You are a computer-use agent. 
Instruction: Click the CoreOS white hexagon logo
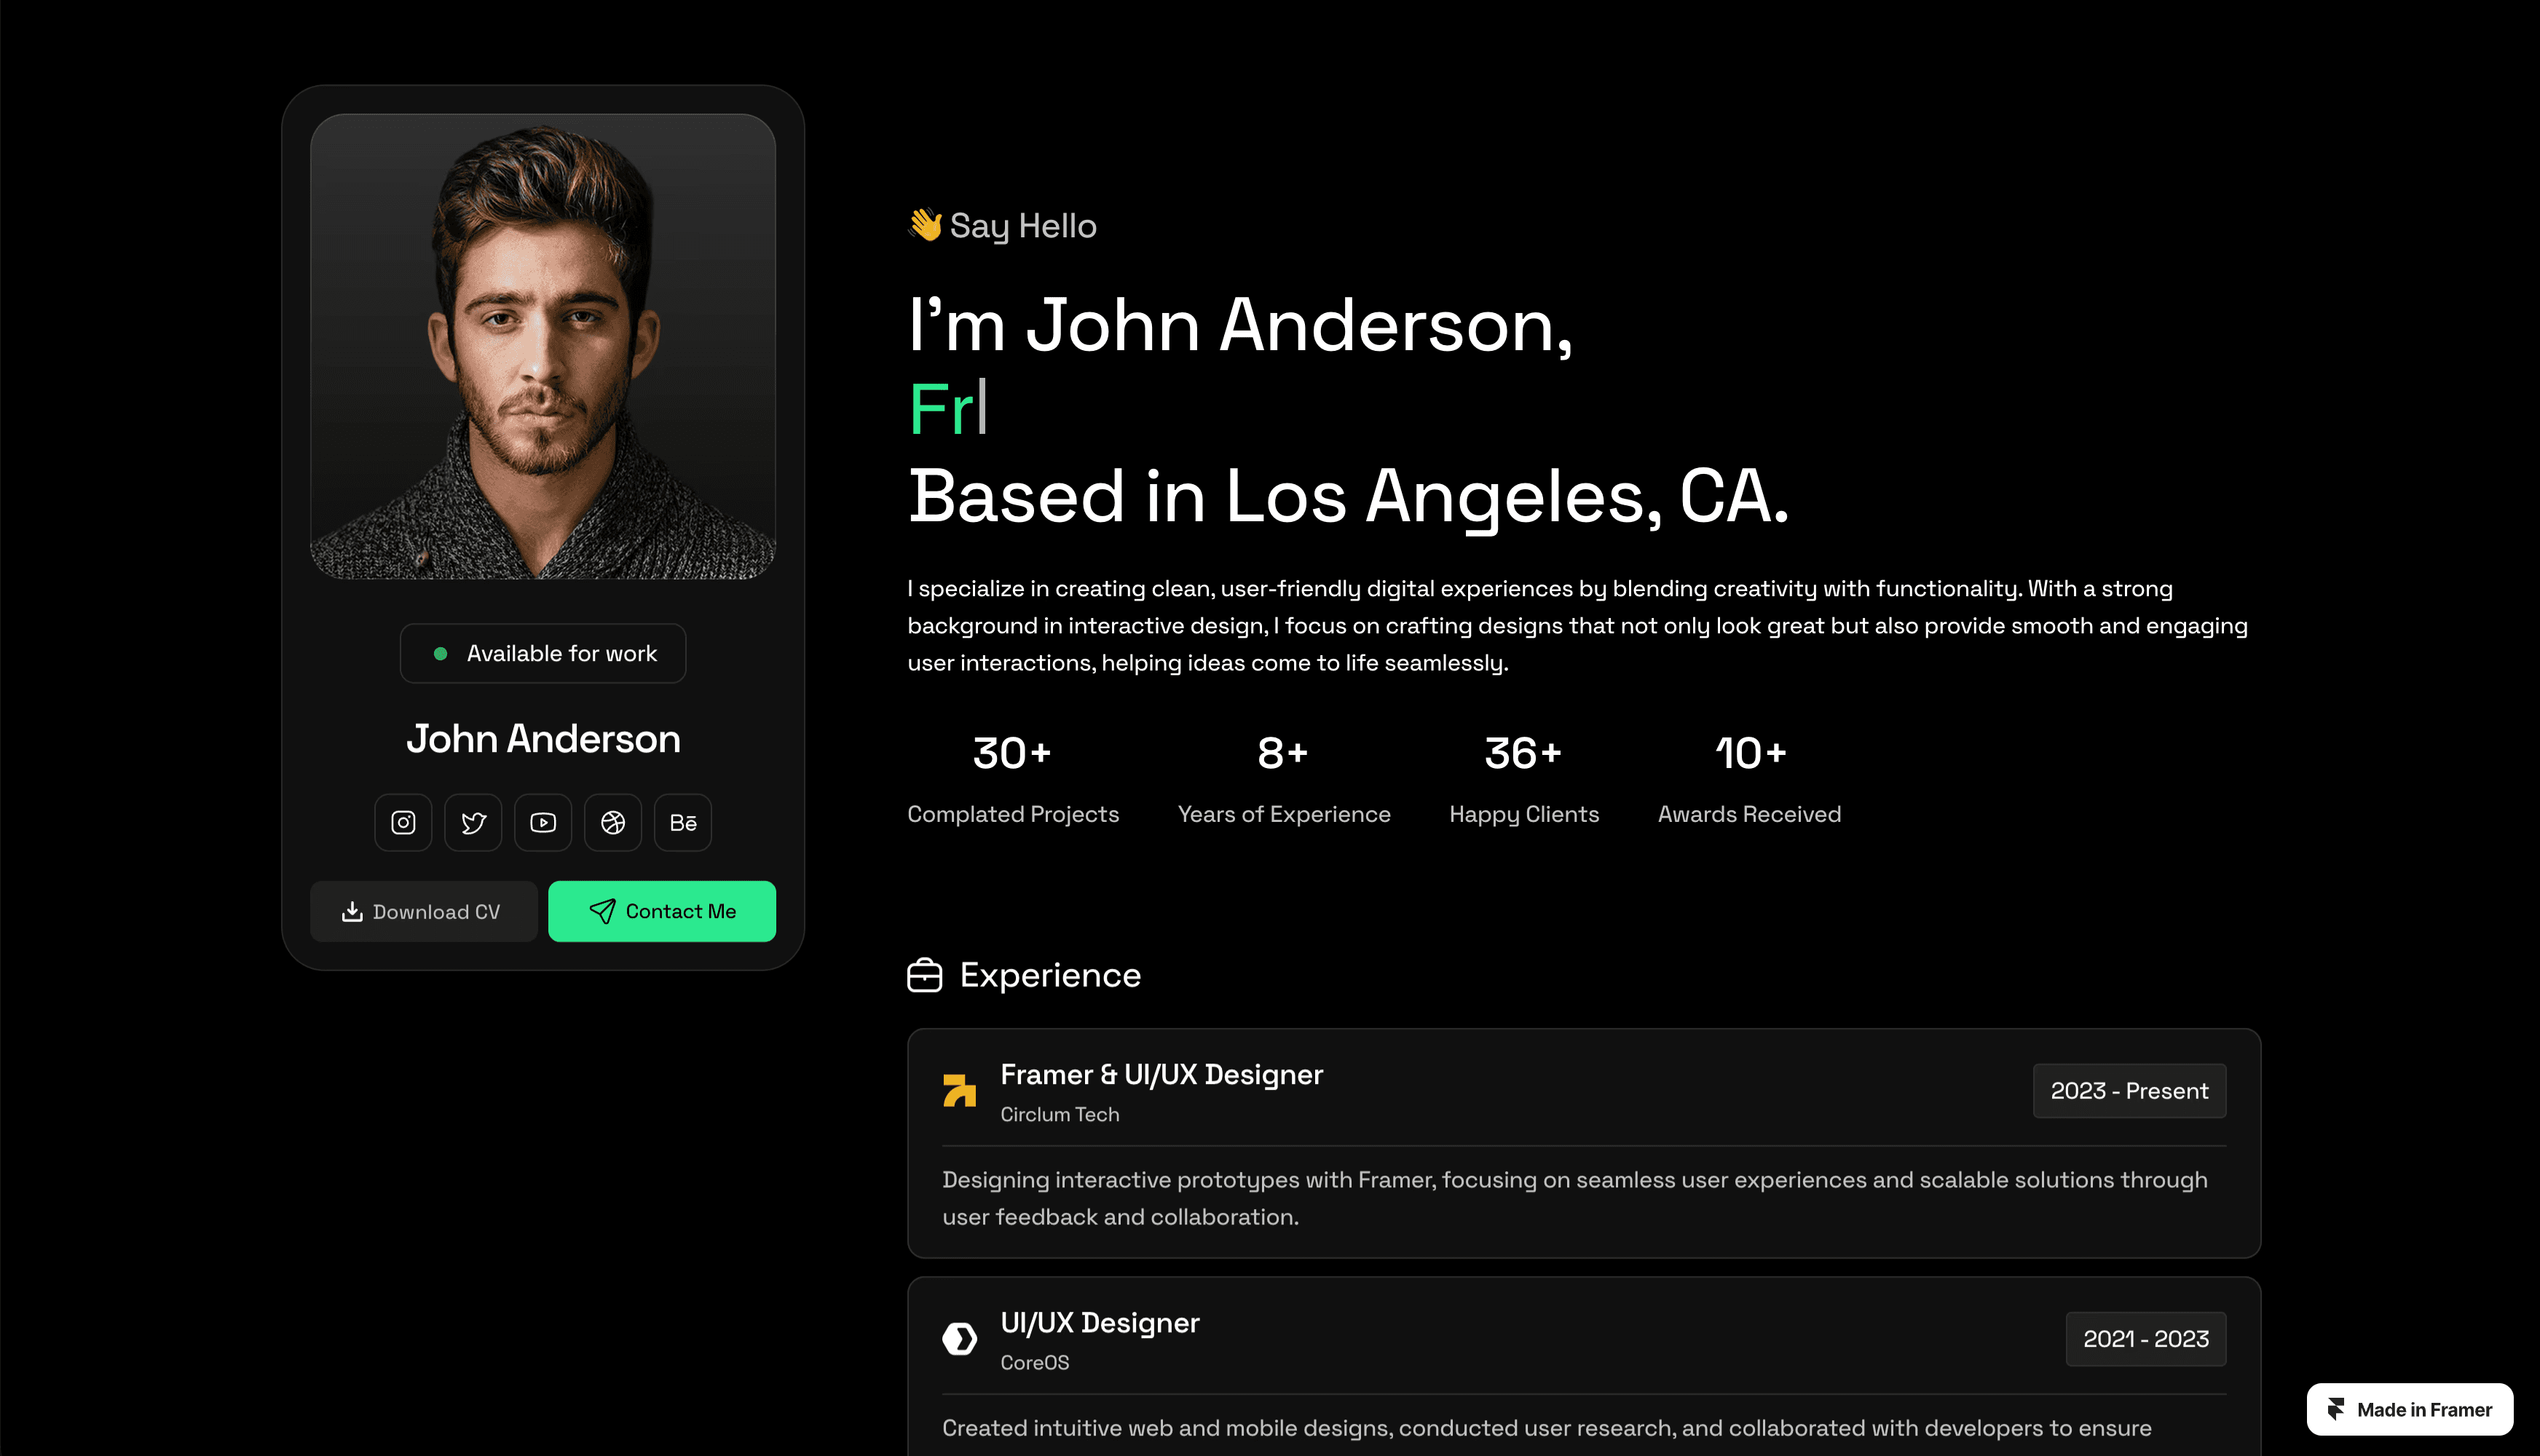[x=959, y=1338]
